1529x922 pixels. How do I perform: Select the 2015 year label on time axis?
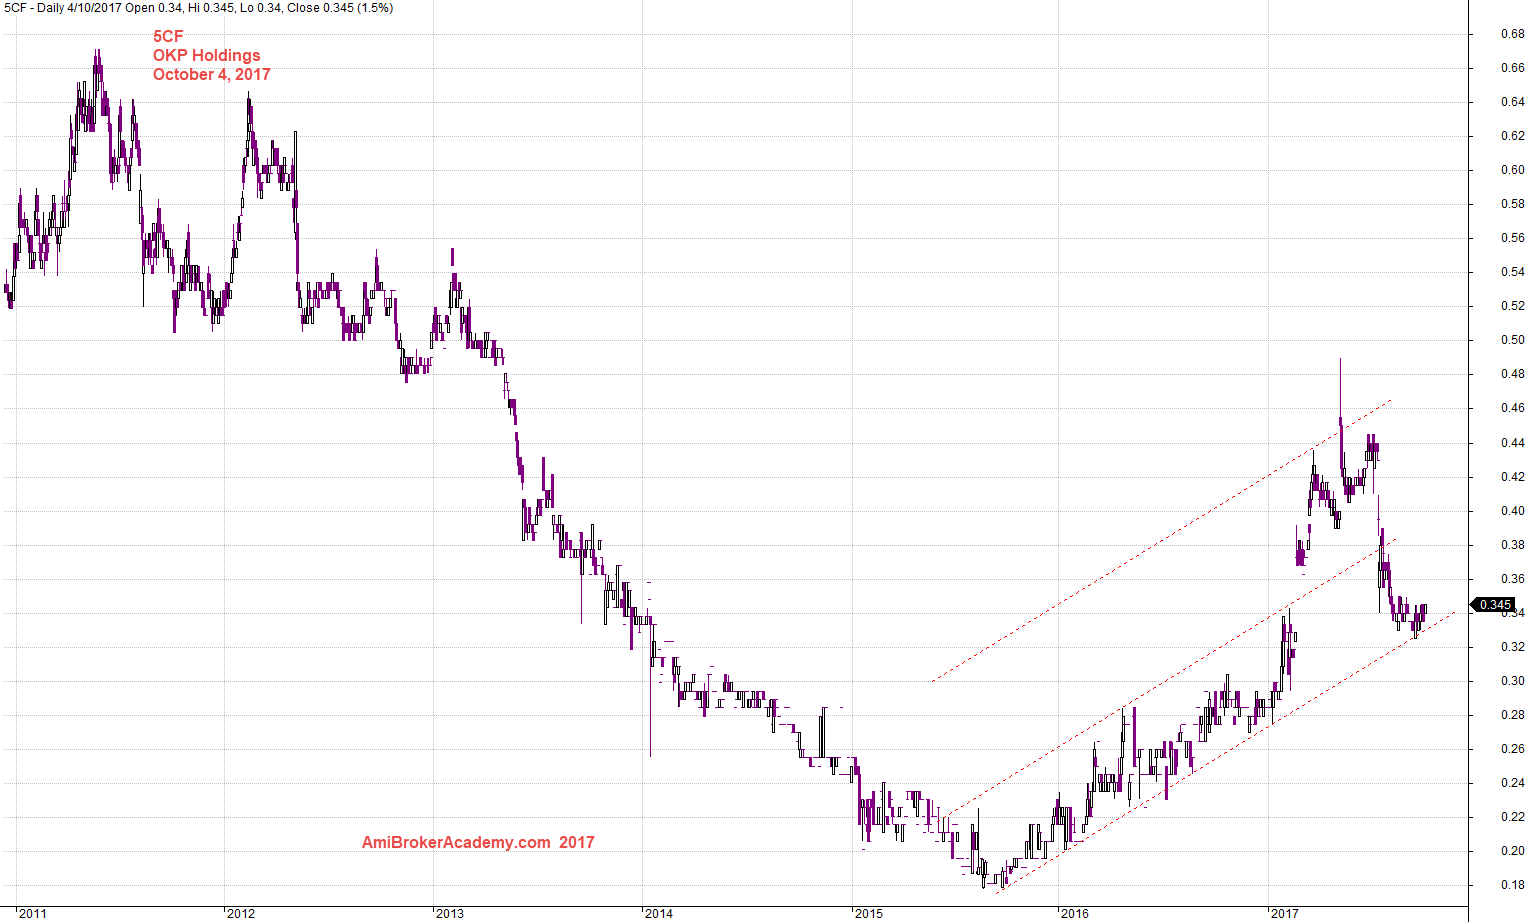coord(868,913)
